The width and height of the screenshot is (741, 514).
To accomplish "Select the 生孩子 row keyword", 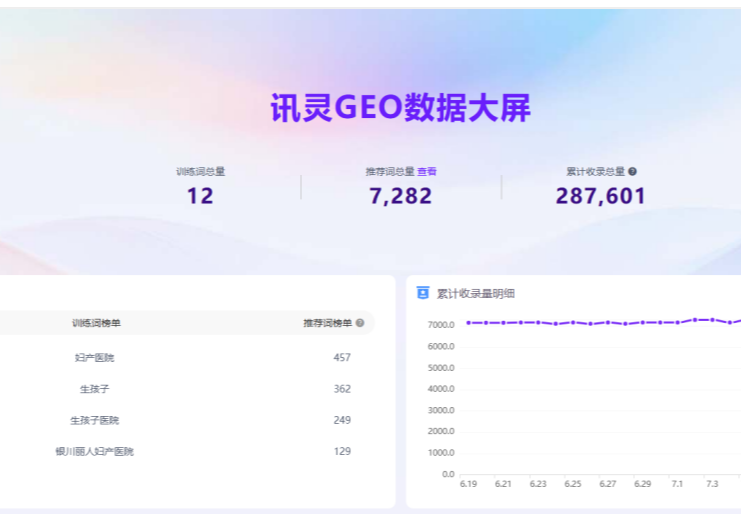I will coord(95,389).
